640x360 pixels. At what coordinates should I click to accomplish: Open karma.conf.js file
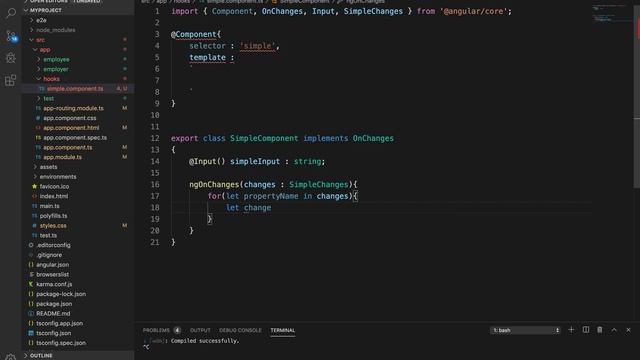pyautogui.click(x=54, y=284)
